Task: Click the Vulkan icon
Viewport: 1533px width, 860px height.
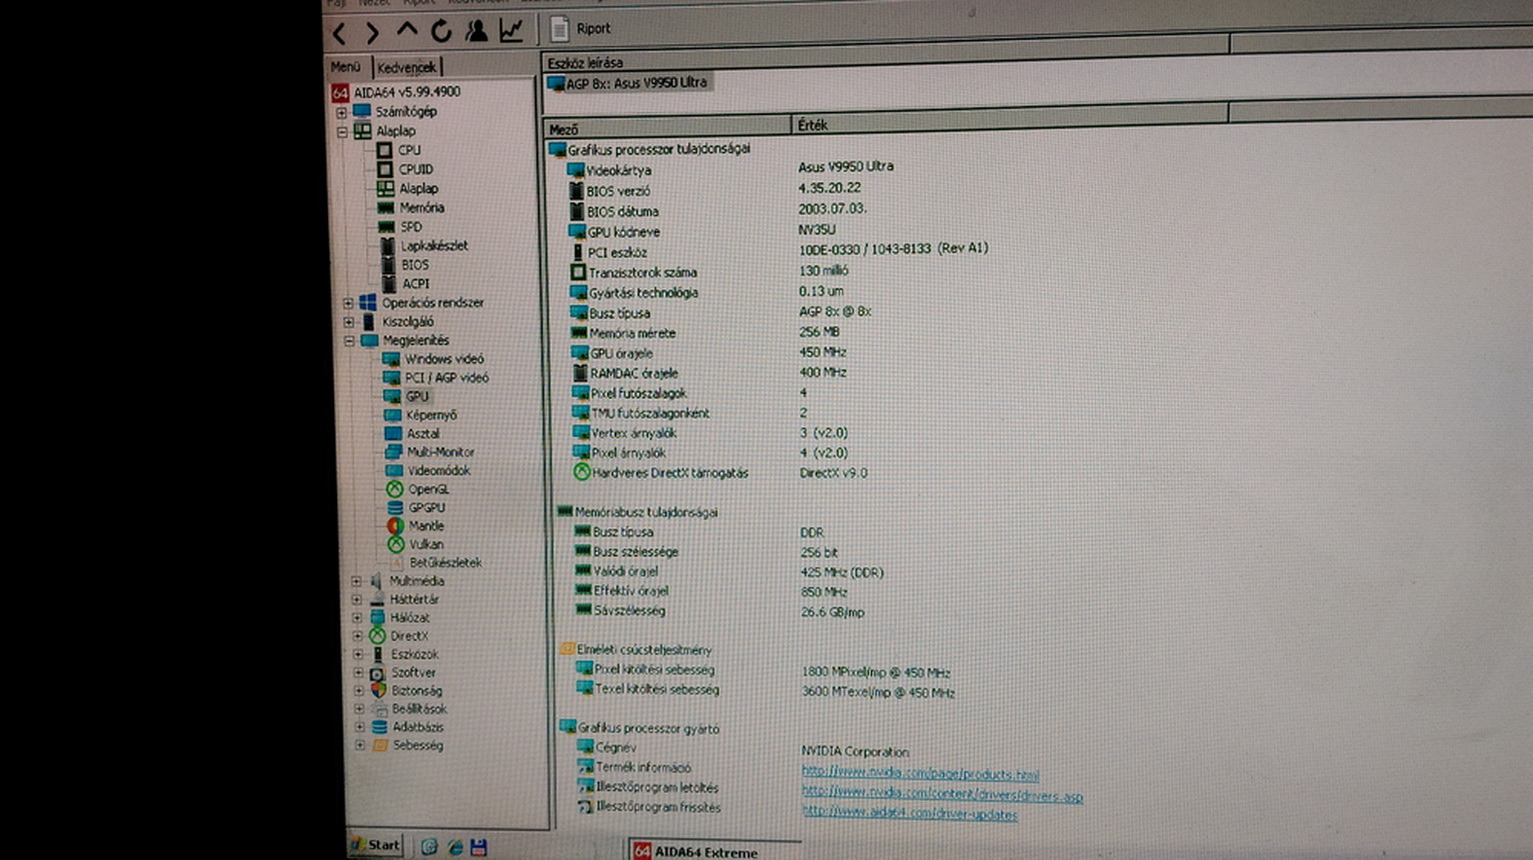Action: [396, 545]
